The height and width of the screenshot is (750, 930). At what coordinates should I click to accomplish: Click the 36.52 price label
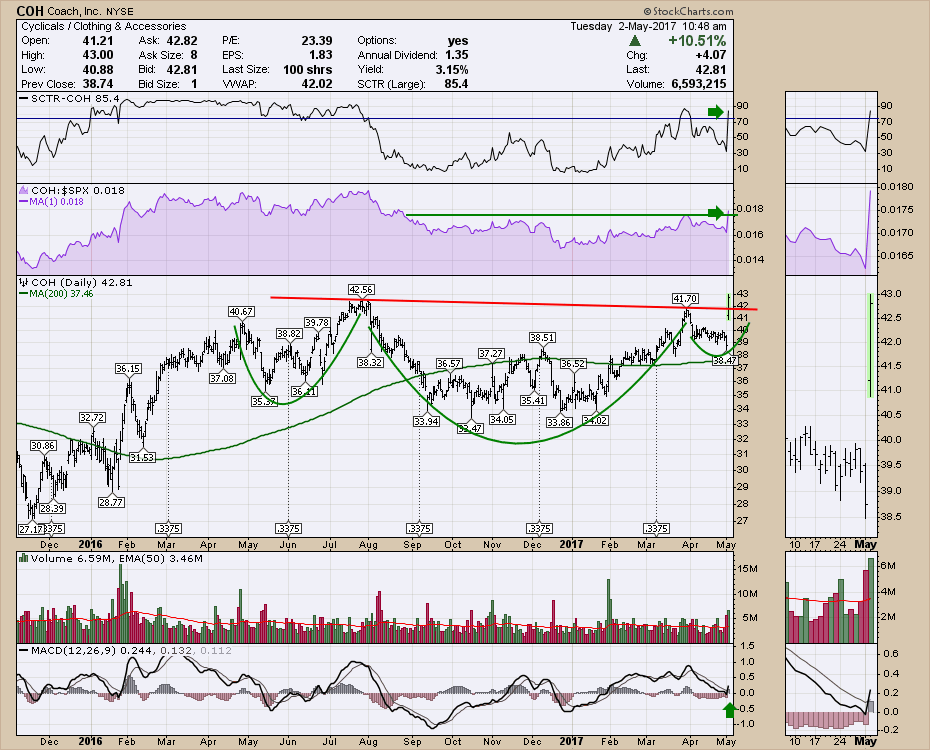point(573,363)
